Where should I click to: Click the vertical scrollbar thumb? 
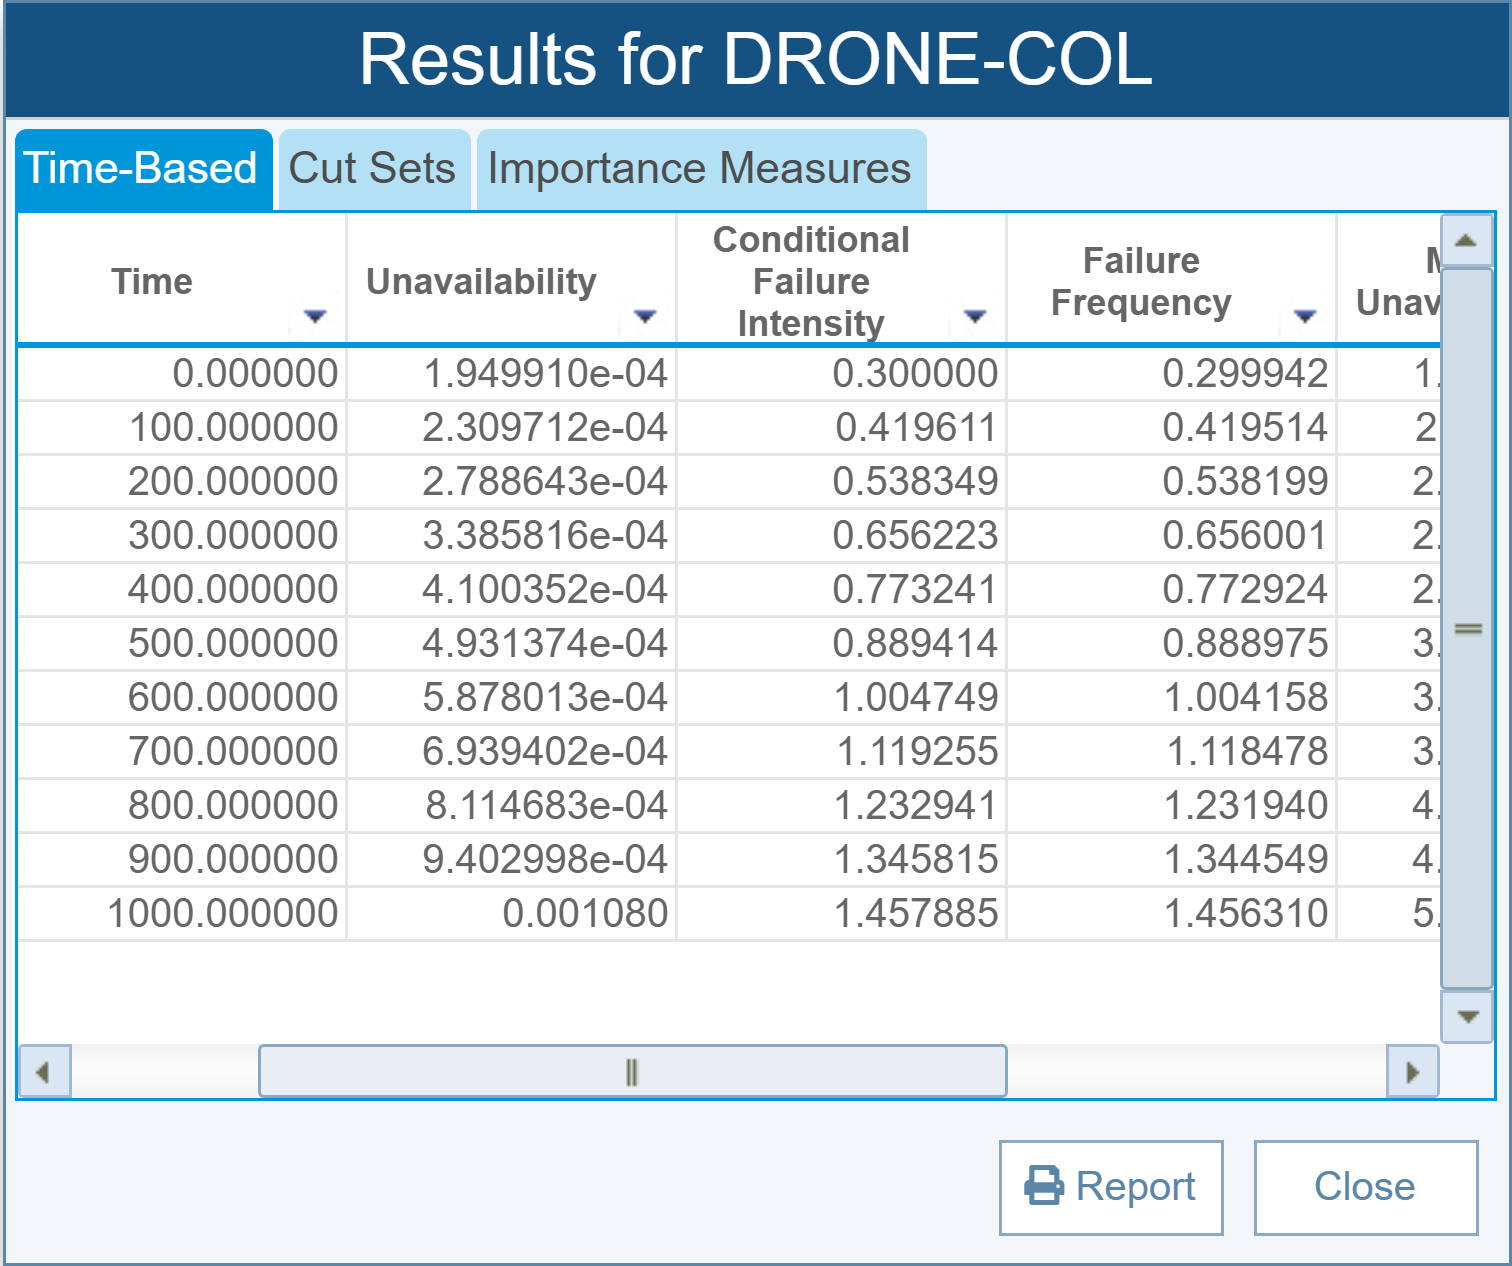[x=1466, y=628]
